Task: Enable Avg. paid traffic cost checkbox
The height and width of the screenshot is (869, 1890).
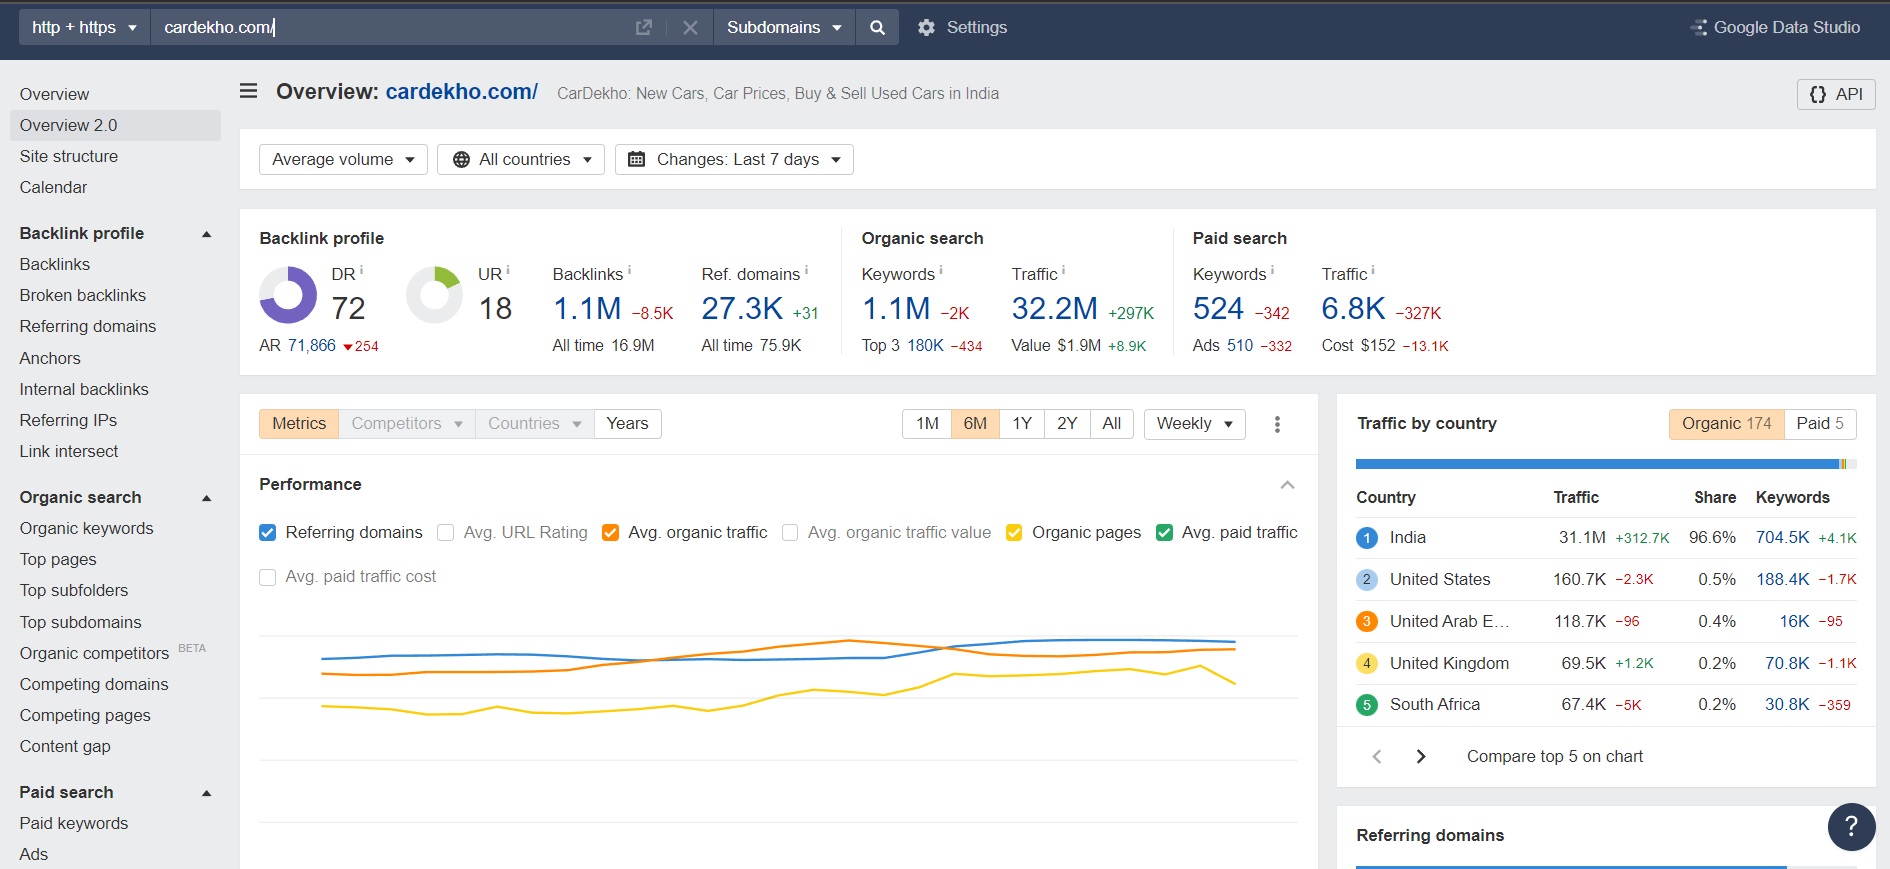Action: click(x=267, y=577)
